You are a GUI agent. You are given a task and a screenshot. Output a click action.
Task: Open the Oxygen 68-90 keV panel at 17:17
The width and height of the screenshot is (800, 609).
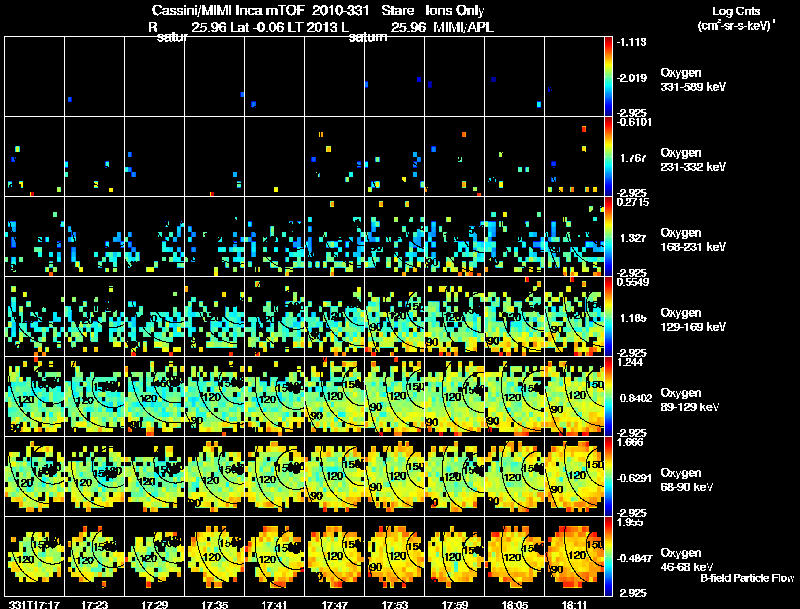[x=35, y=476]
